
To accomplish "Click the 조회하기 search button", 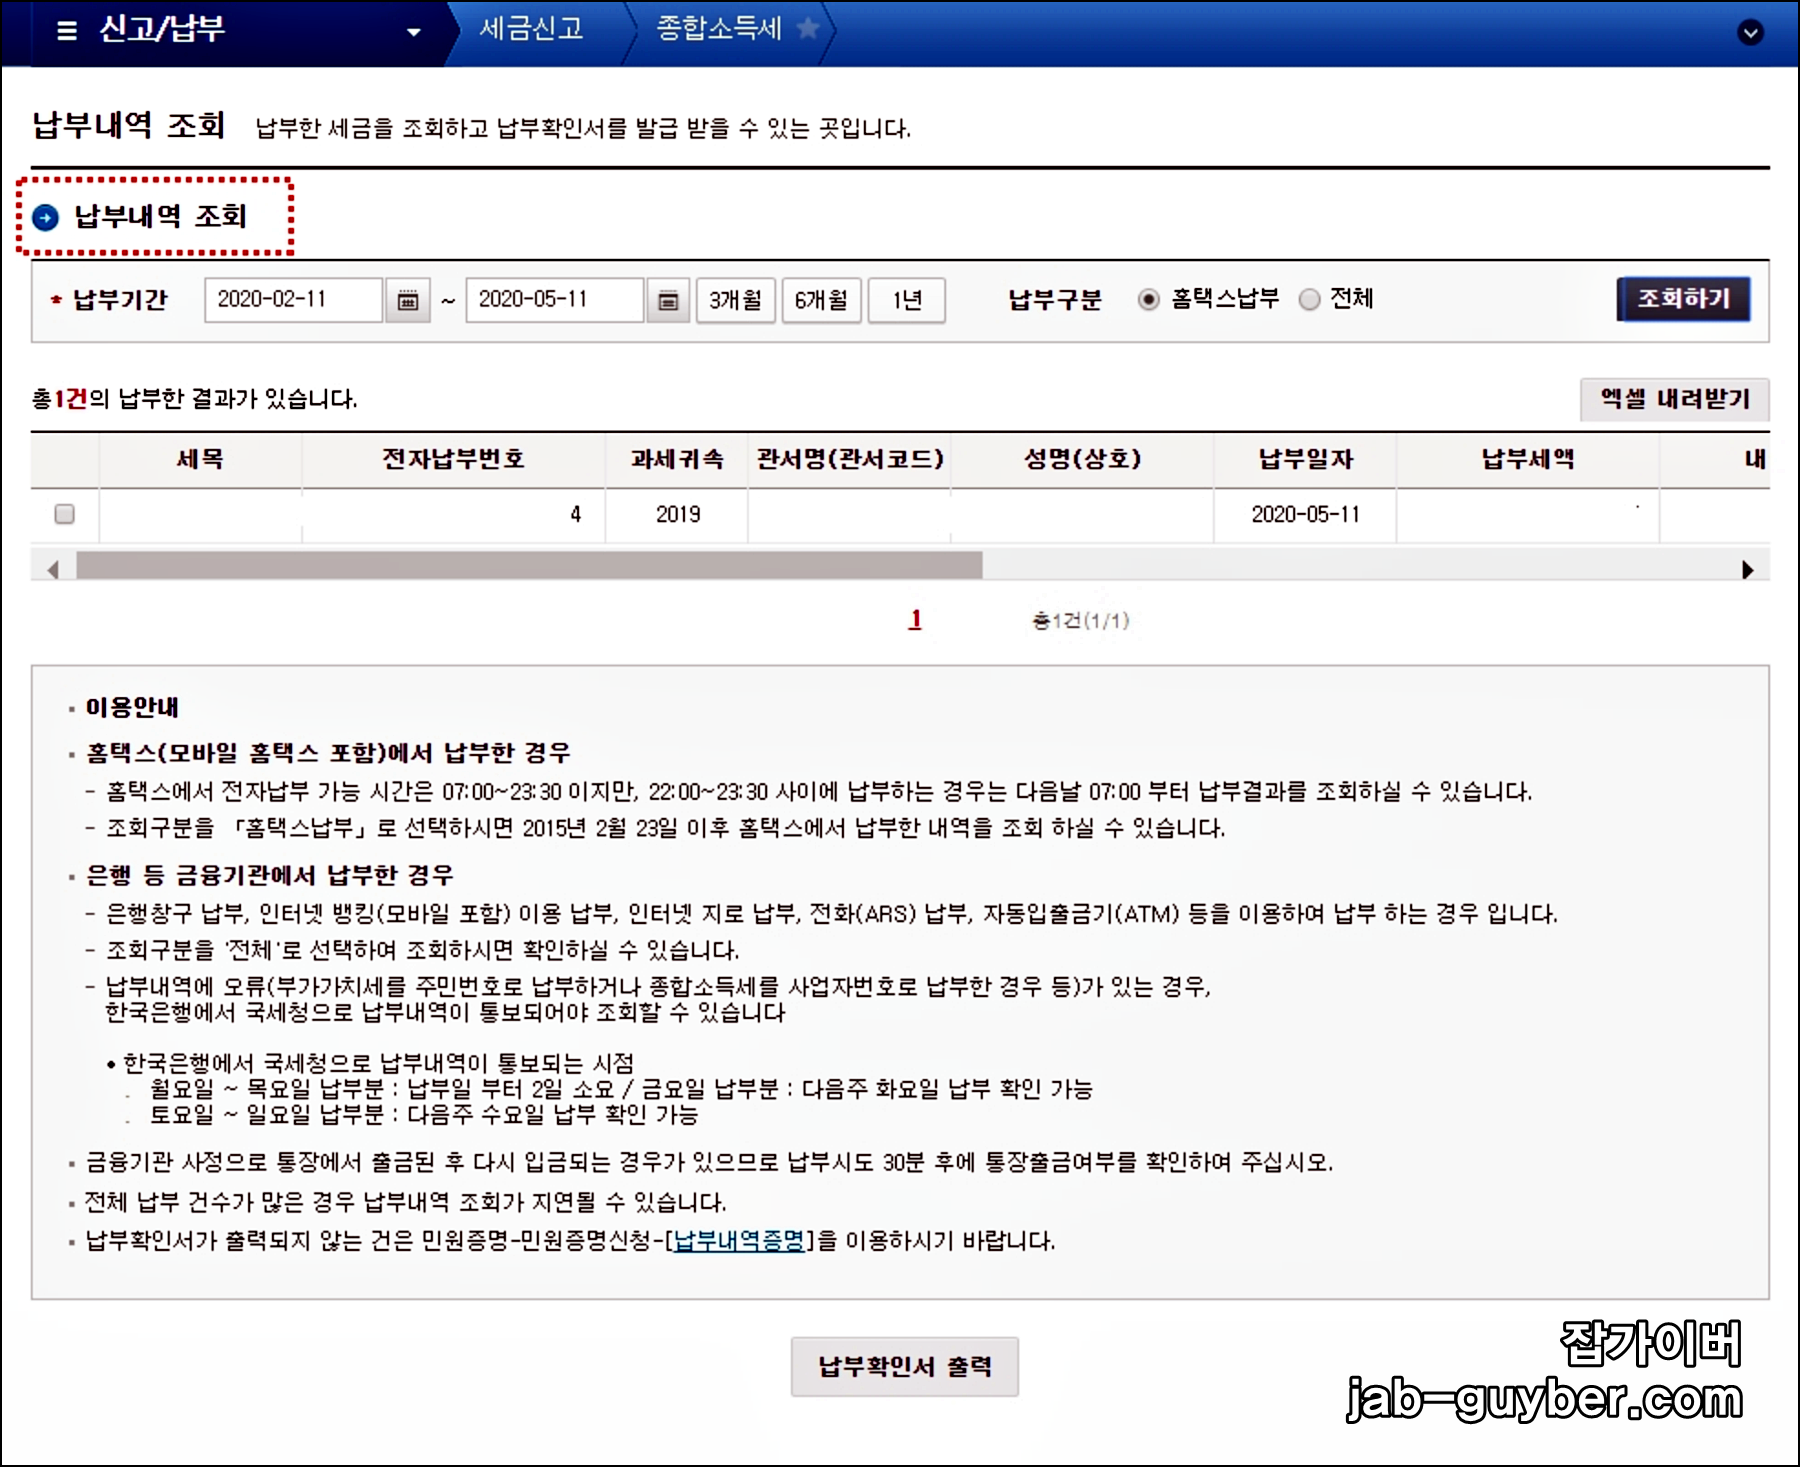I will click(x=1683, y=297).
